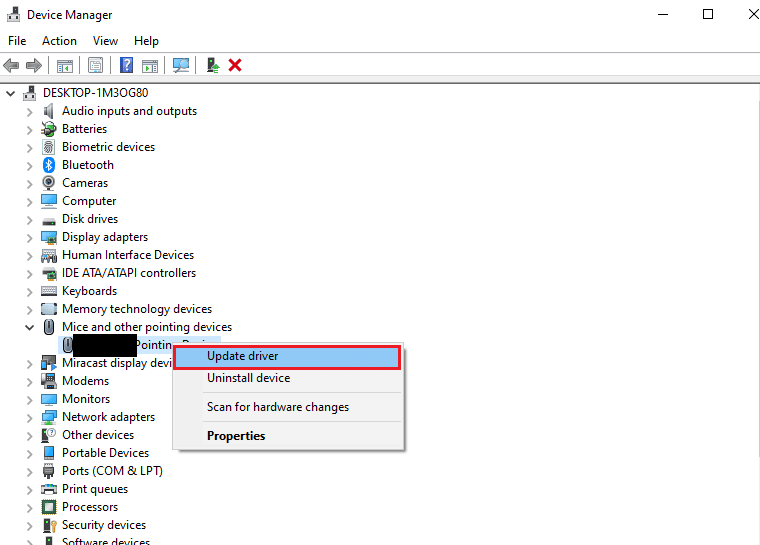760x545 pixels.
Task: Select the Batteries label
Action: (x=84, y=129)
